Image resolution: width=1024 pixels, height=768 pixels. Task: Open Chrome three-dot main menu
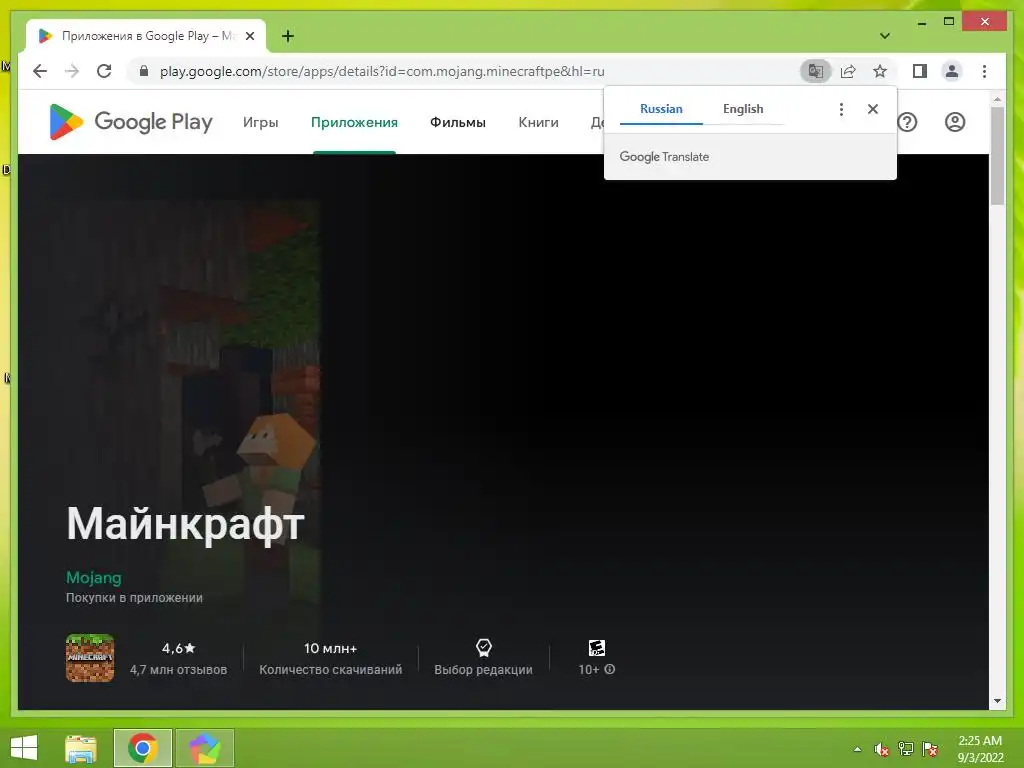click(x=984, y=71)
